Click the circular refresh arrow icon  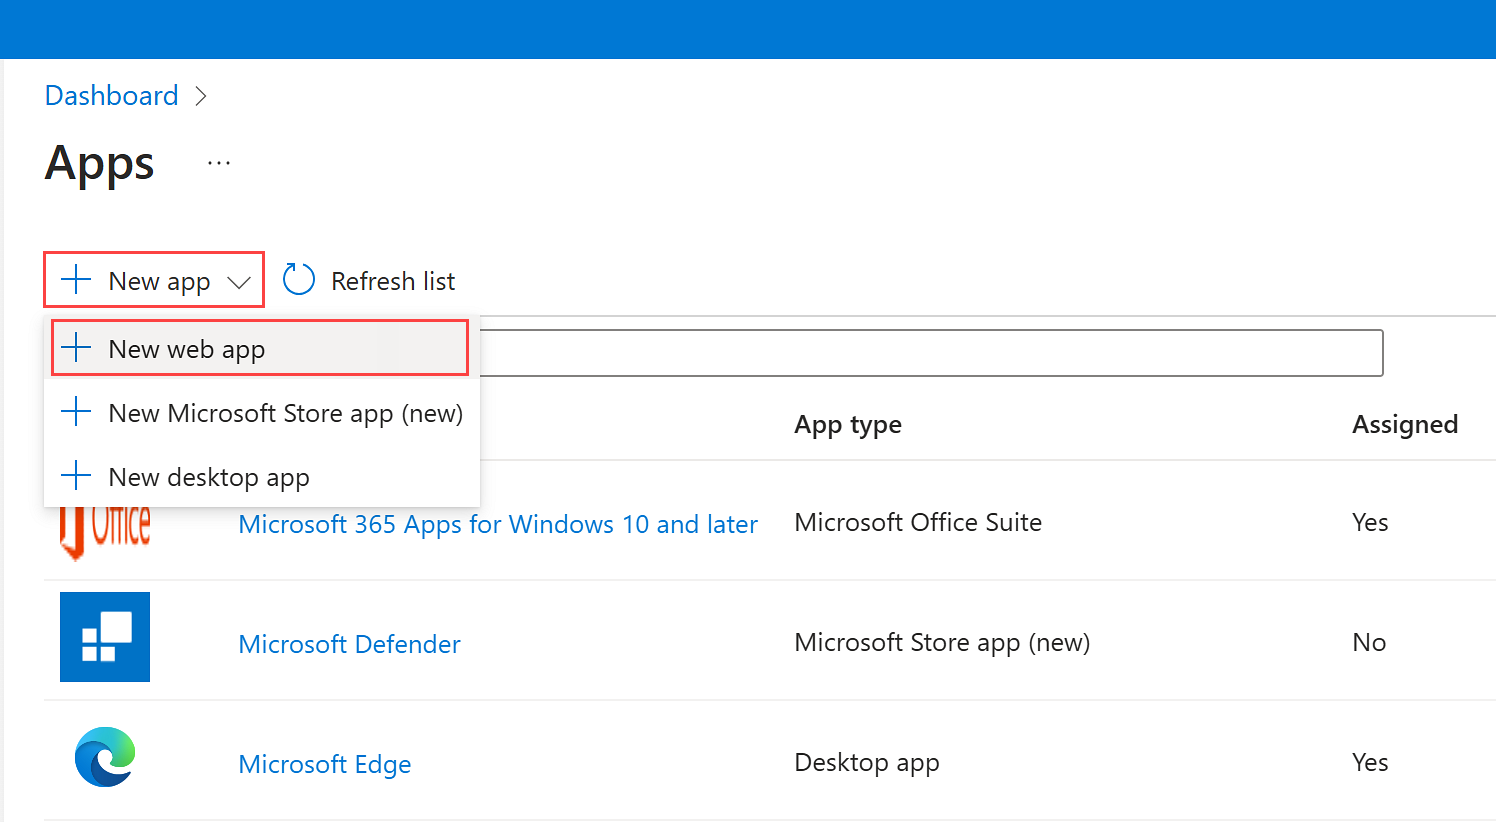coord(299,280)
